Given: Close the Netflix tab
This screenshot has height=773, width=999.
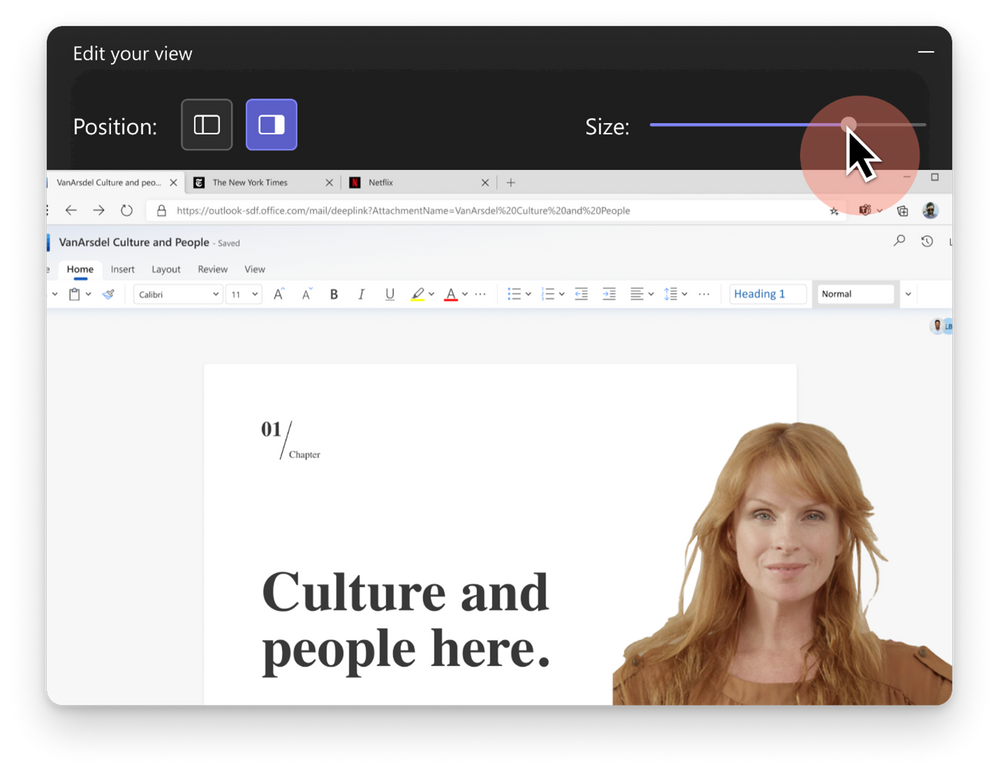Looking at the screenshot, I should click(x=485, y=183).
